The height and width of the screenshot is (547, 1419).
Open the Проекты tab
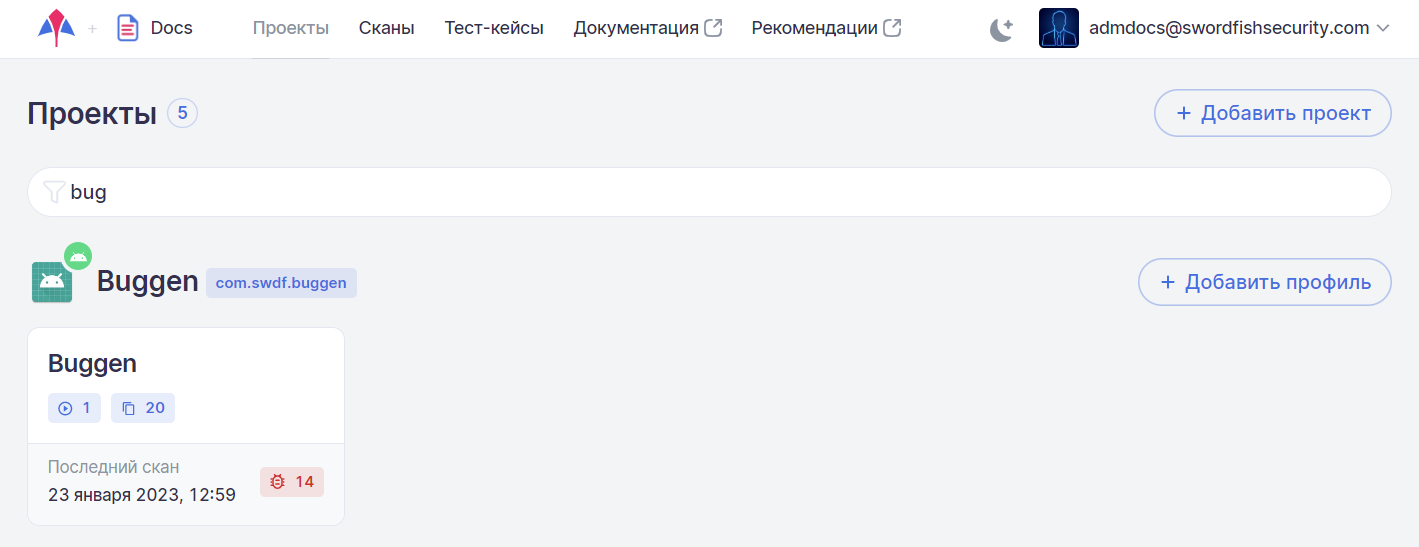click(290, 28)
